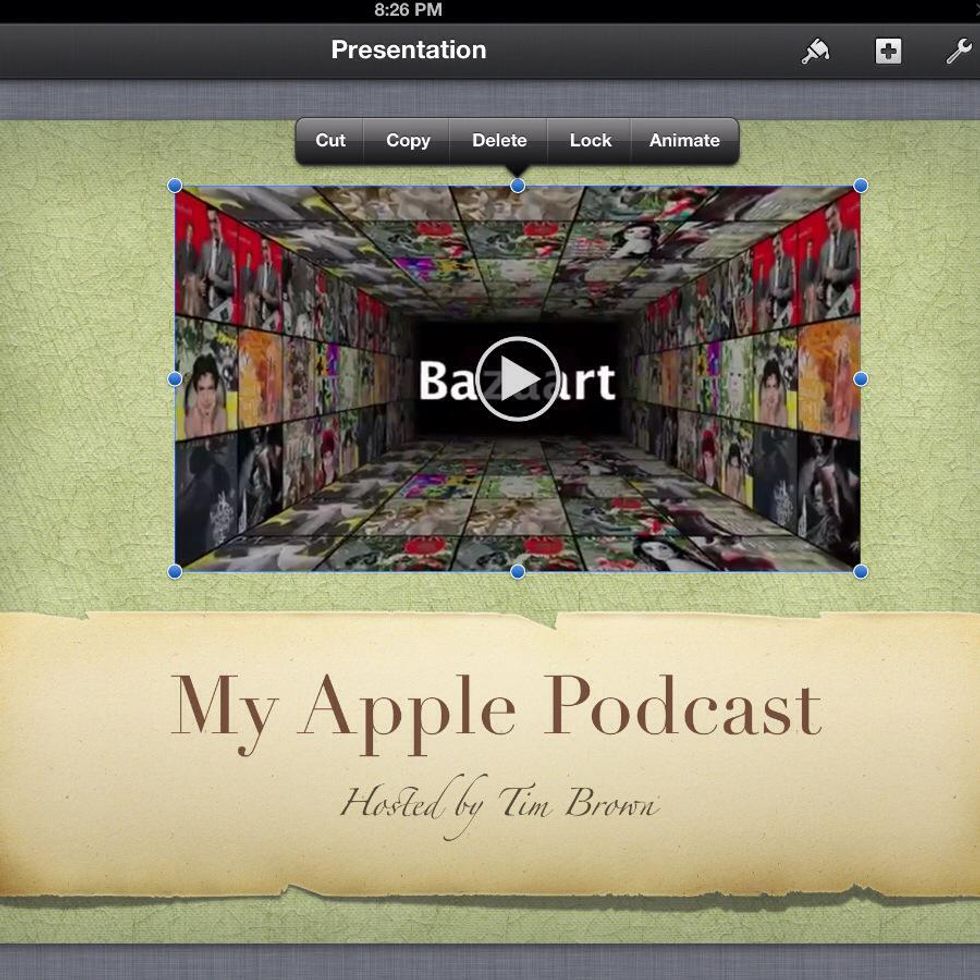Click the top-left selection handle of video
Screen dimensions: 980x980
click(175, 186)
